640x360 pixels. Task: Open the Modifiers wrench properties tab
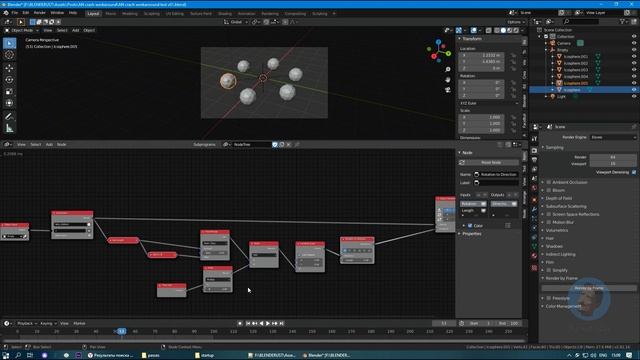pos(534,209)
